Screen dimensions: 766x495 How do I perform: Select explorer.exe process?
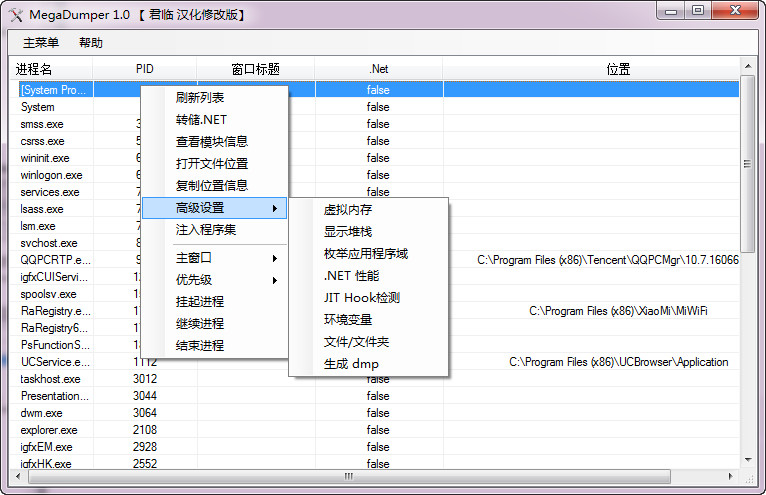click(x=49, y=430)
